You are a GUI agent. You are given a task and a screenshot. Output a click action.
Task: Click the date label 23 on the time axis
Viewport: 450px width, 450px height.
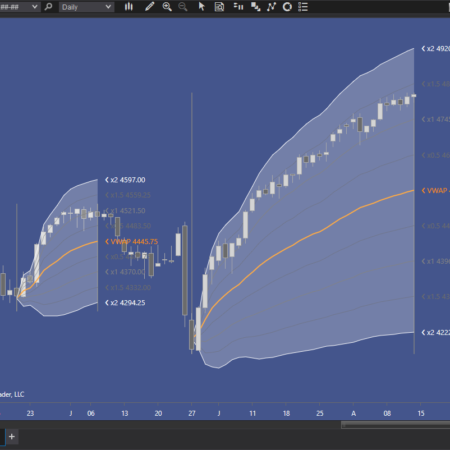(30, 413)
